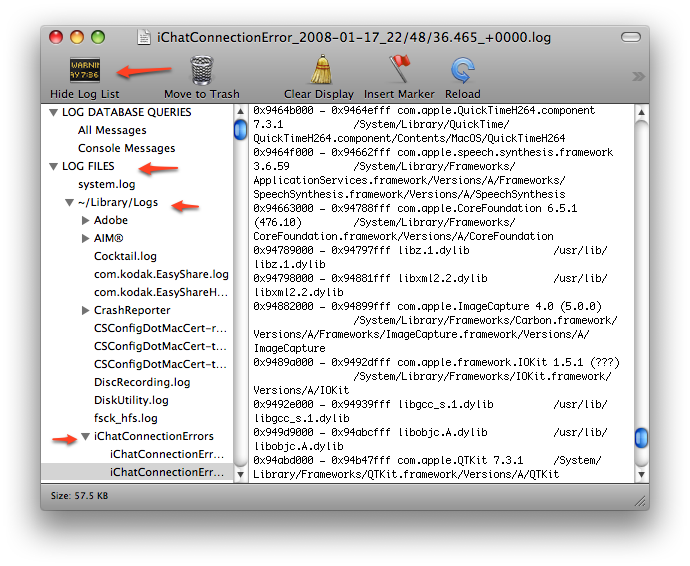
Task: Click the Move to Trash icon
Action: (202, 70)
